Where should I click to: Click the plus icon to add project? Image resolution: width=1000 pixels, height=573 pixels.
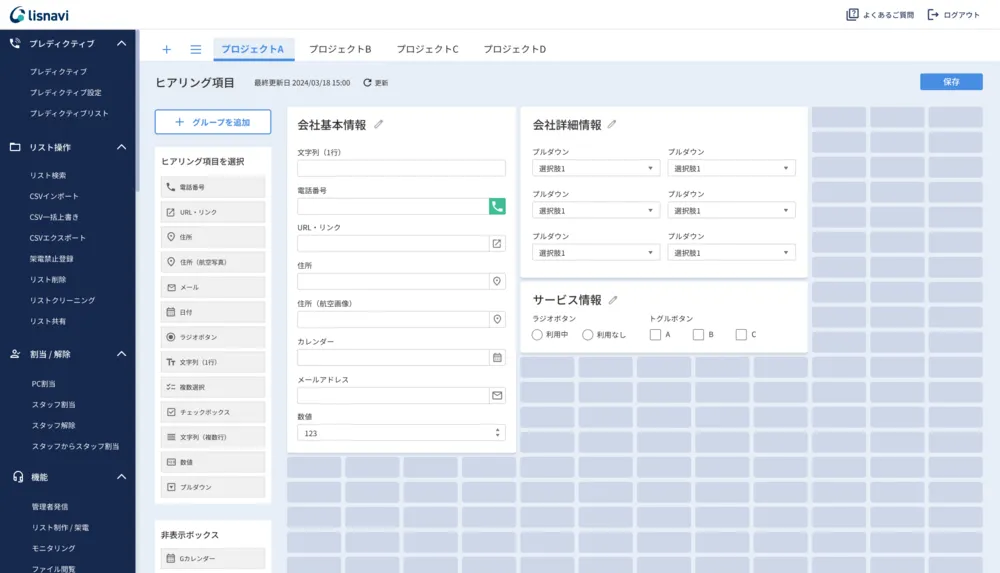(x=166, y=49)
